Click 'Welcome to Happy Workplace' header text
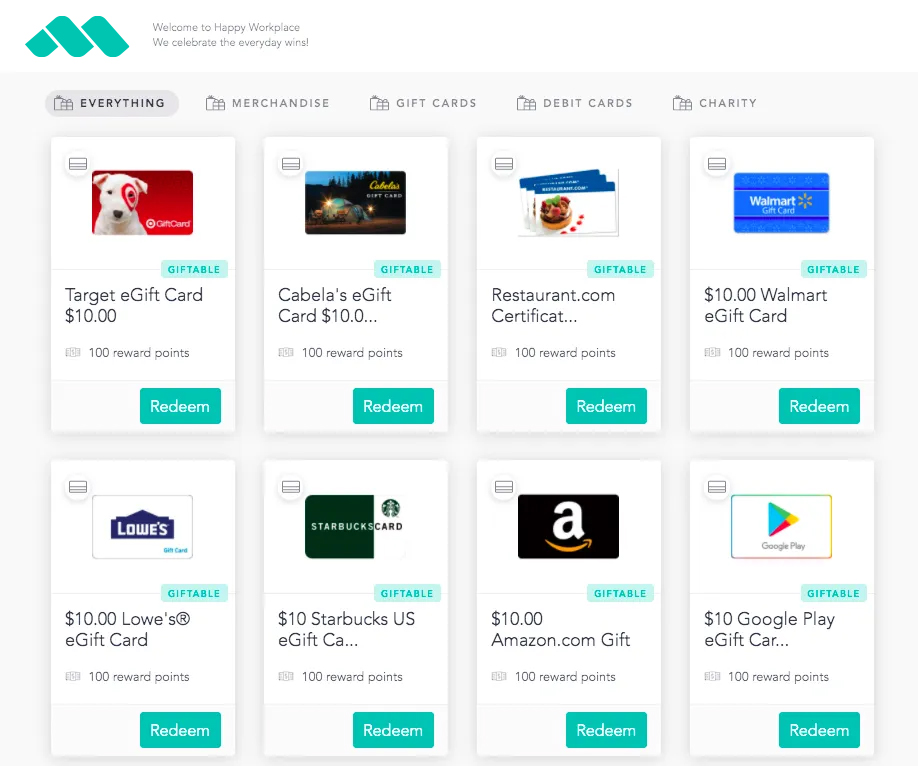 click(x=226, y=27)
